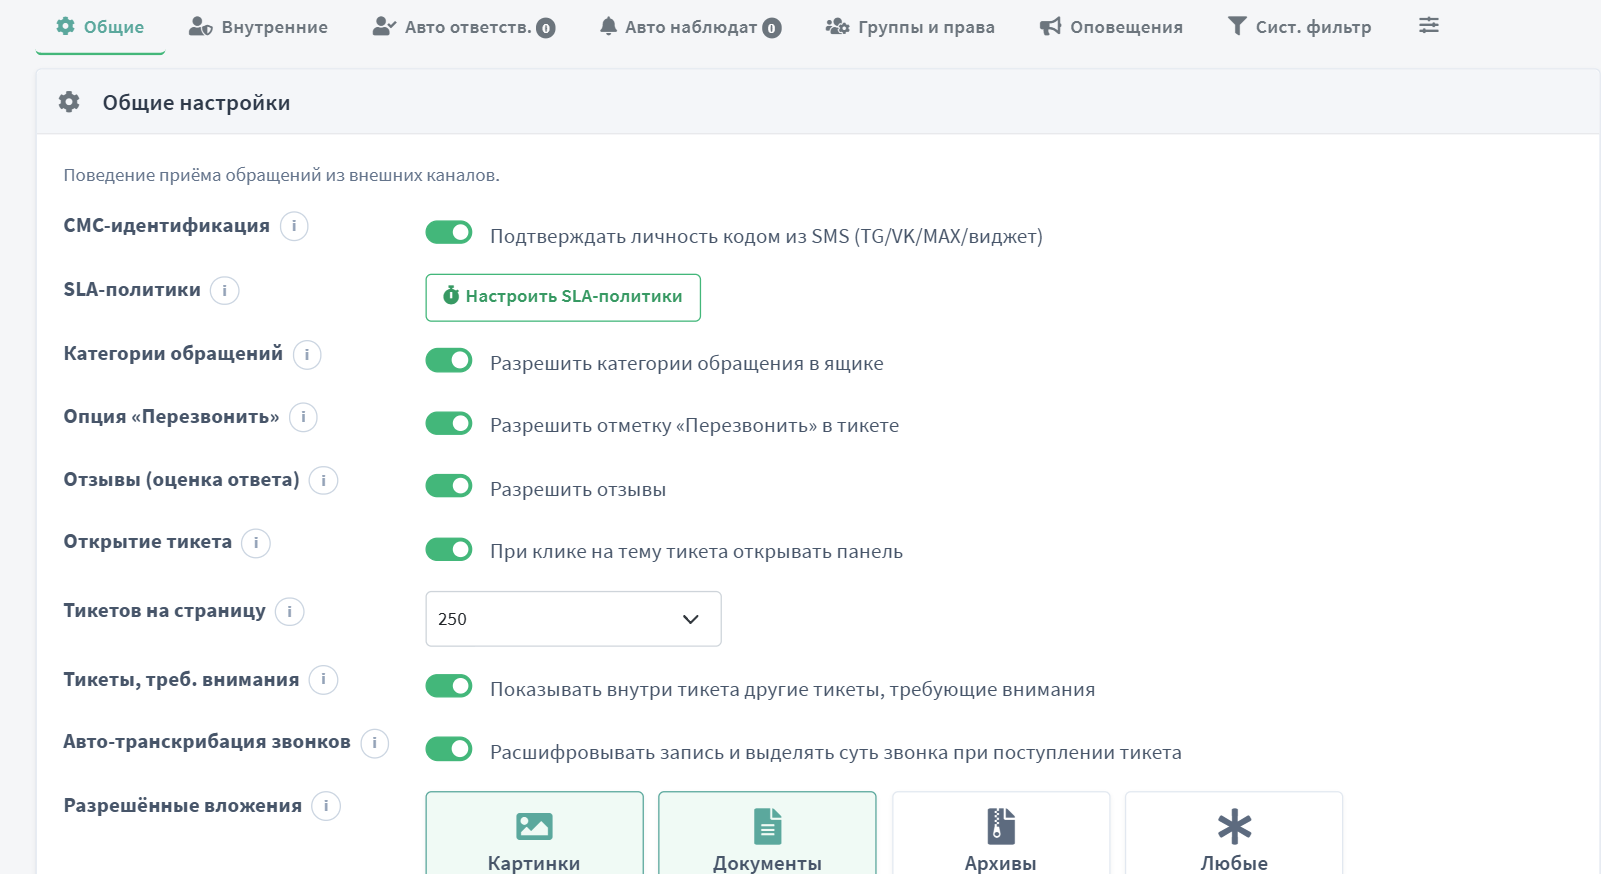Viewport: 1601px width, 874px height.
Task: Disable showing other attention-requiring tickets
Action: click(449, 686)
